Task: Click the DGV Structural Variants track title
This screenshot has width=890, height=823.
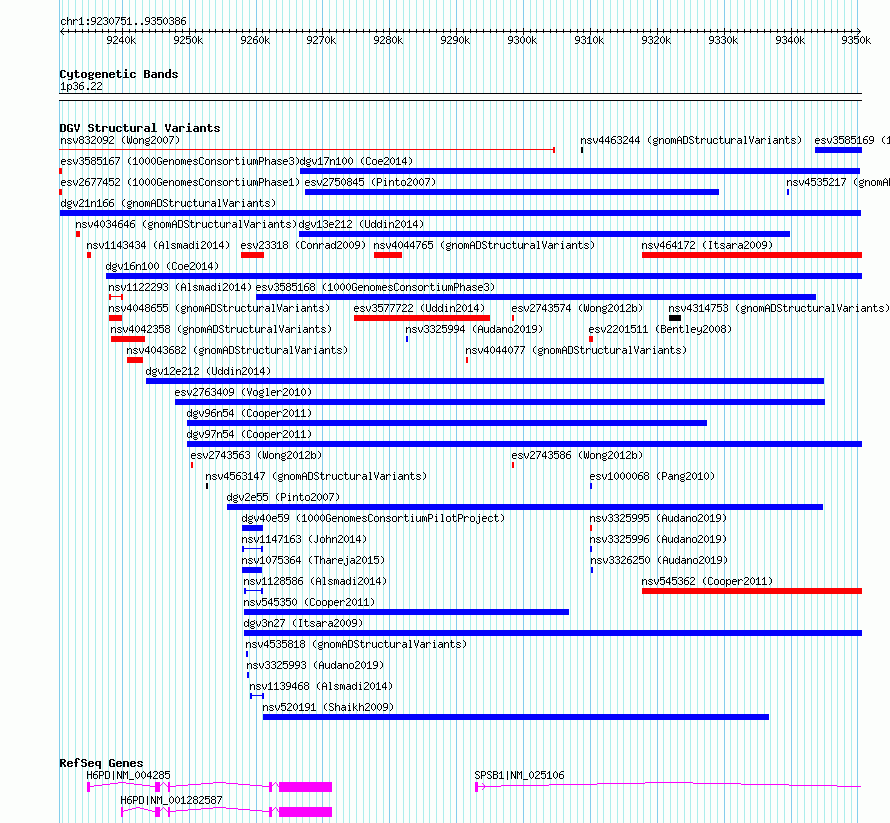Action: tap(140, 128)
